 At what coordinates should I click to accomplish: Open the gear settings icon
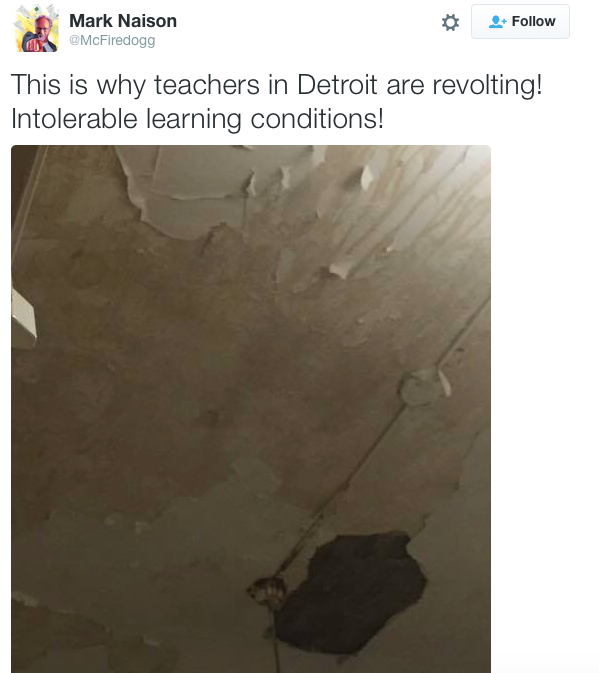450,22
